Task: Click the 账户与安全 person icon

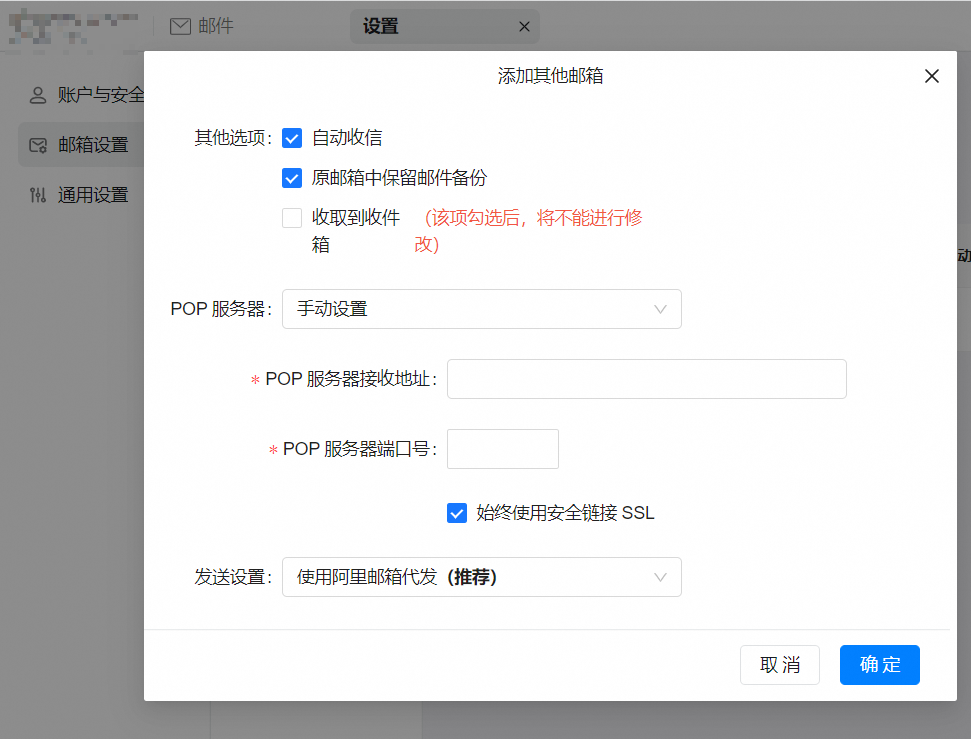Action: (38, 95)
